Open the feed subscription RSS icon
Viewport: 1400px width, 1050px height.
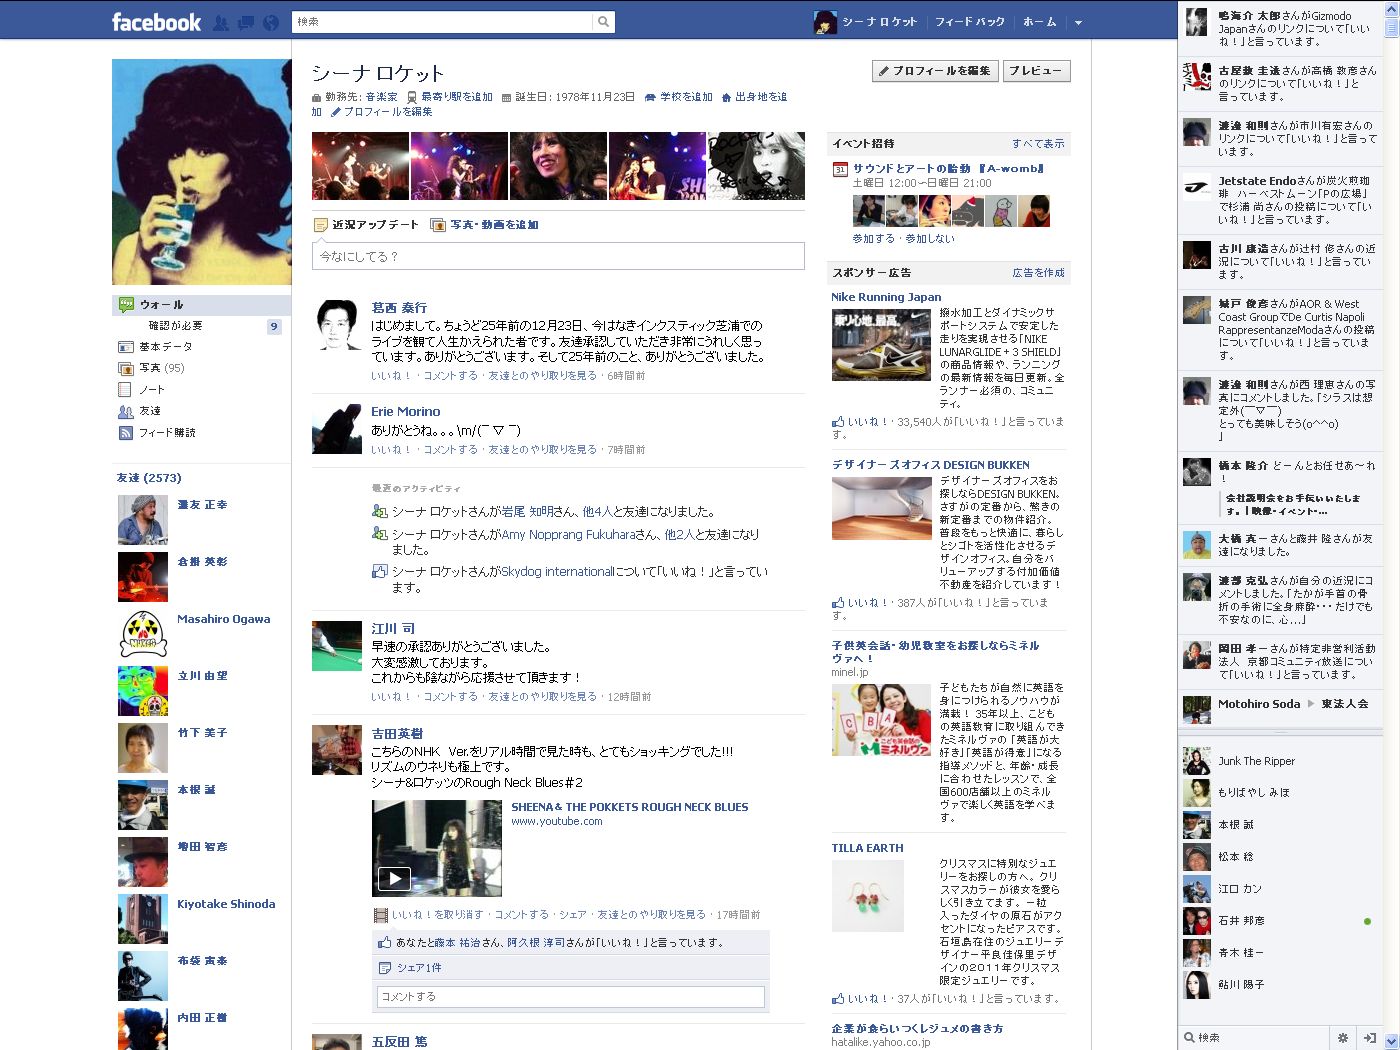125,433
